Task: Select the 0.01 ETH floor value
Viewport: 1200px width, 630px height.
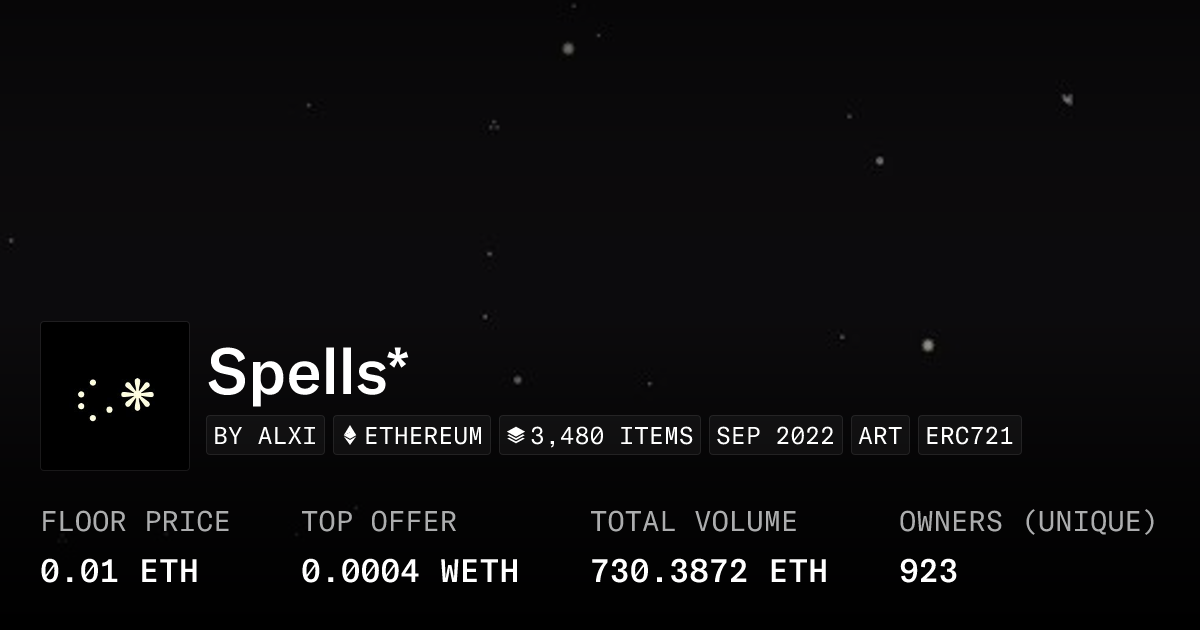Action: click(x=119, y=571)
